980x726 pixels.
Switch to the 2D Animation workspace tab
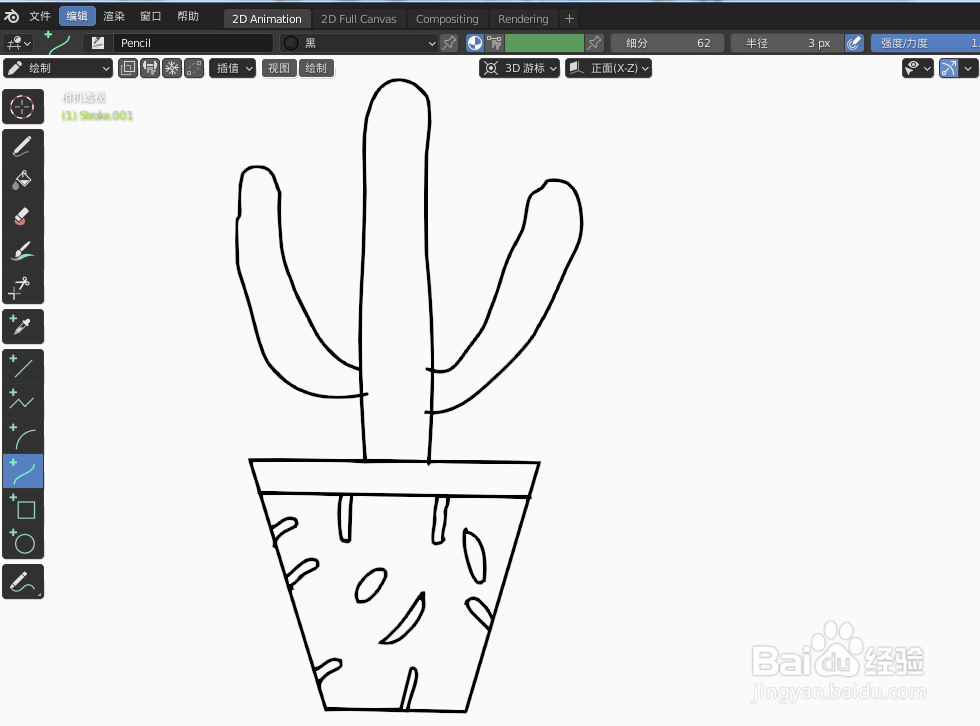point(267,19)
